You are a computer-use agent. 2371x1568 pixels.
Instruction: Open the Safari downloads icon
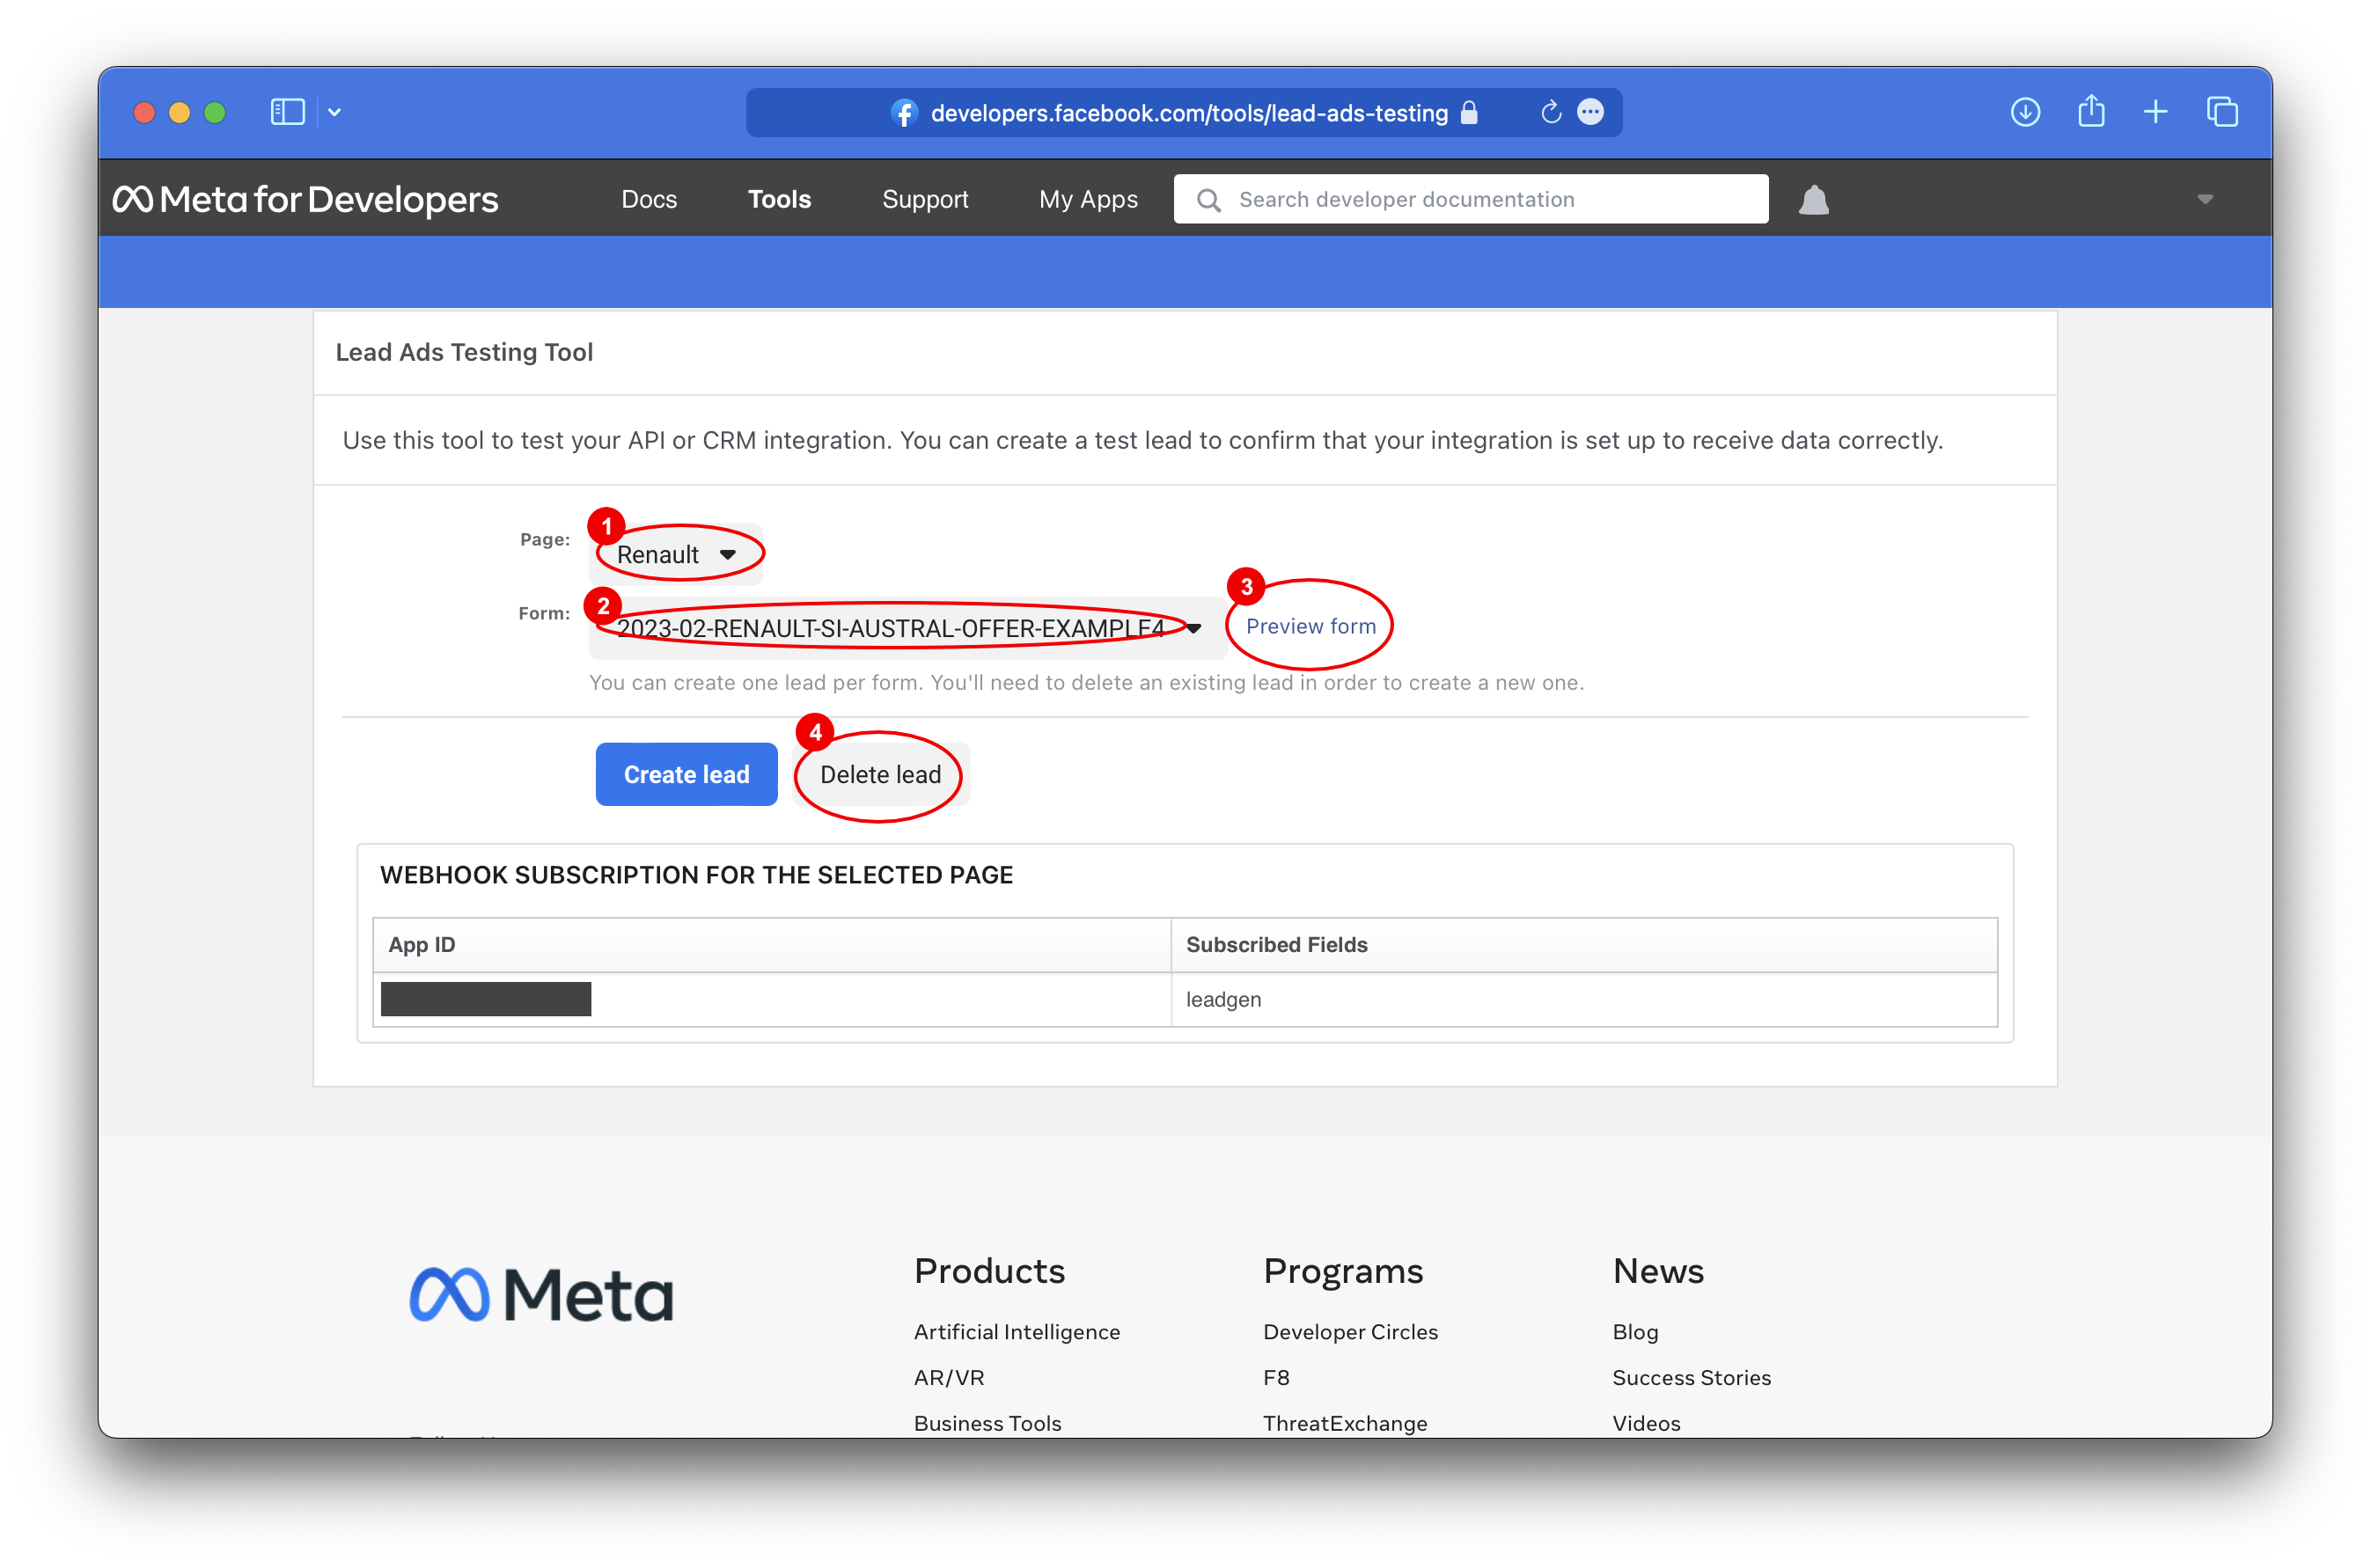[x=2025, y=112]
